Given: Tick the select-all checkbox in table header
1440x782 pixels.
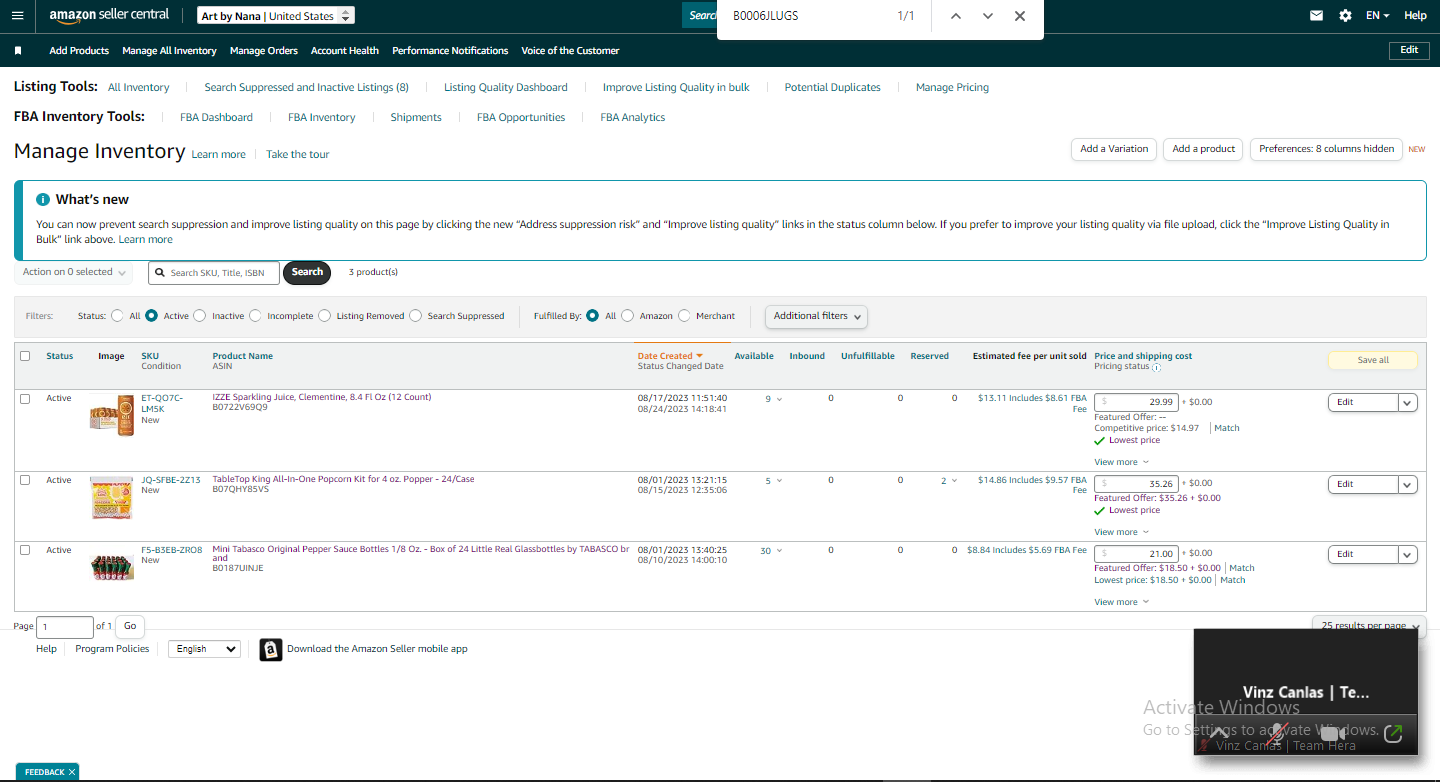Looking at the screenshot, I should pyautogui.click(x=25, y=356).
